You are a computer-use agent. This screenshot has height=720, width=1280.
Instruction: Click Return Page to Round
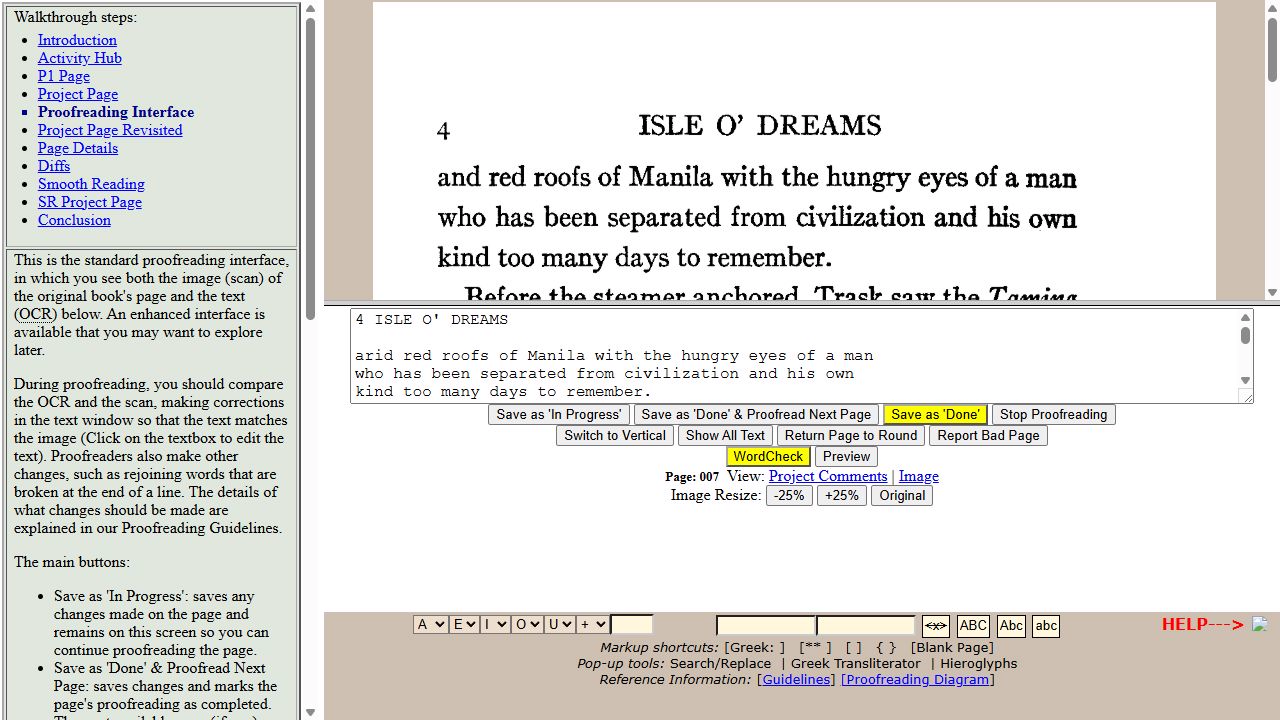851,436
